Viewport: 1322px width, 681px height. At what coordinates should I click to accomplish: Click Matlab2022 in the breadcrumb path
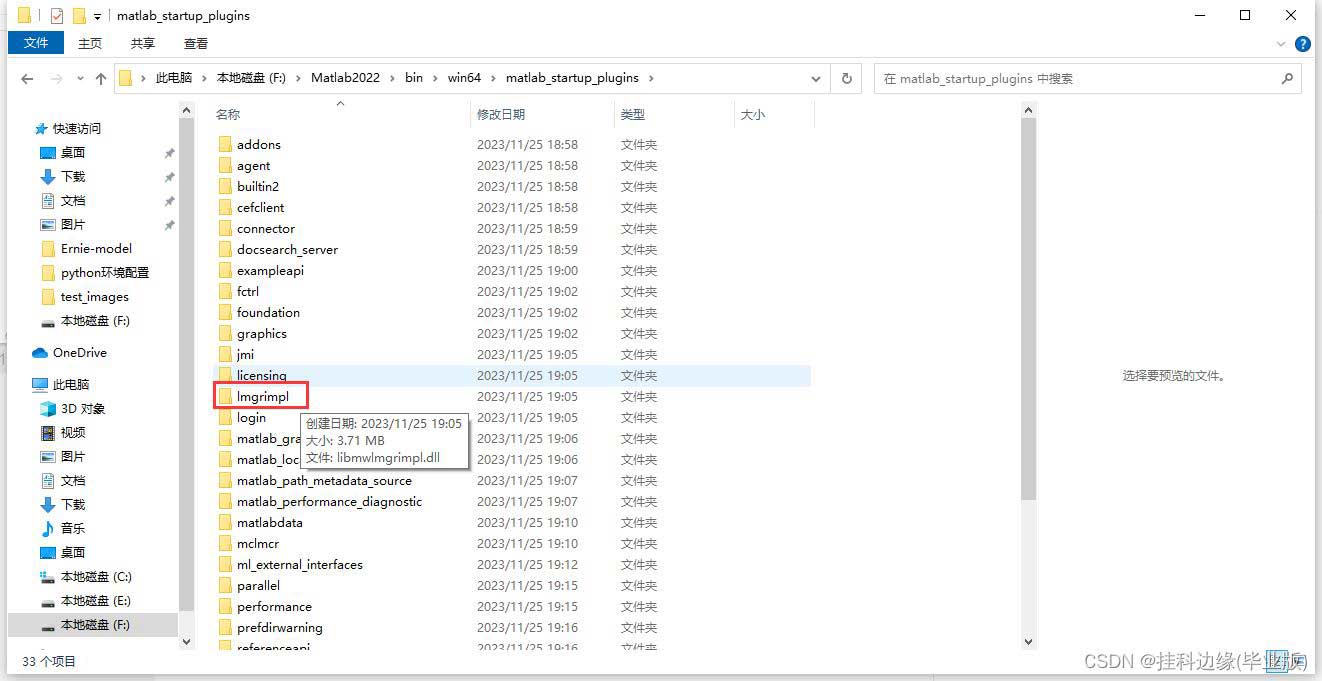pos(345,78)
